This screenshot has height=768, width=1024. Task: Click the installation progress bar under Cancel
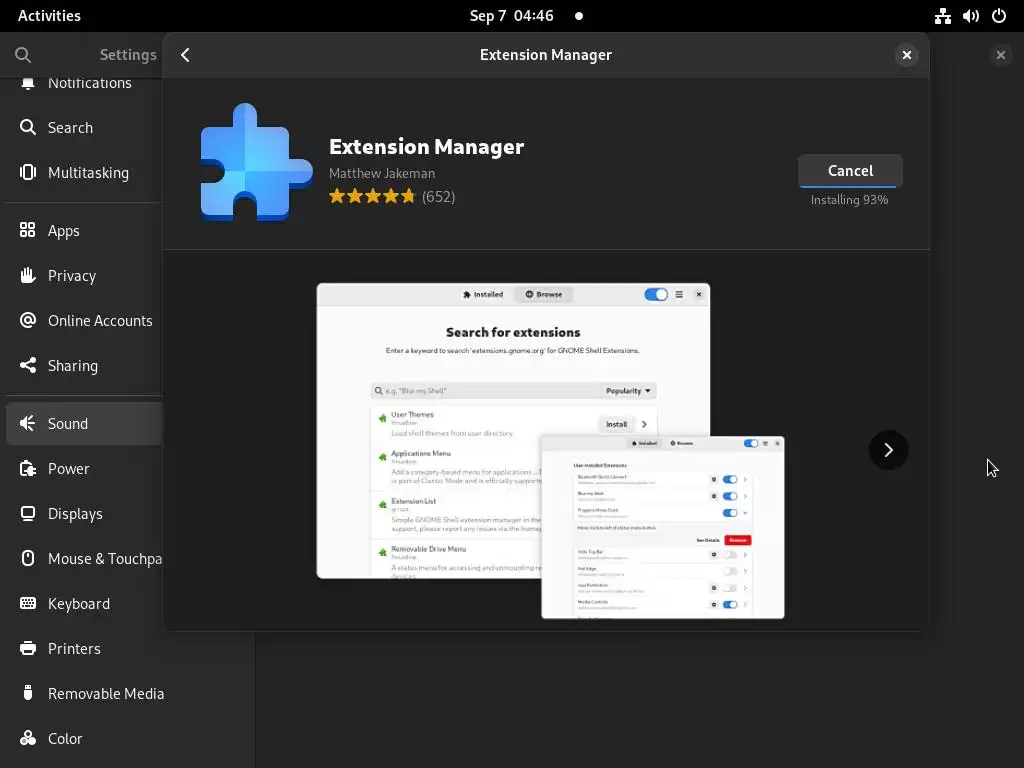point(850,186)
